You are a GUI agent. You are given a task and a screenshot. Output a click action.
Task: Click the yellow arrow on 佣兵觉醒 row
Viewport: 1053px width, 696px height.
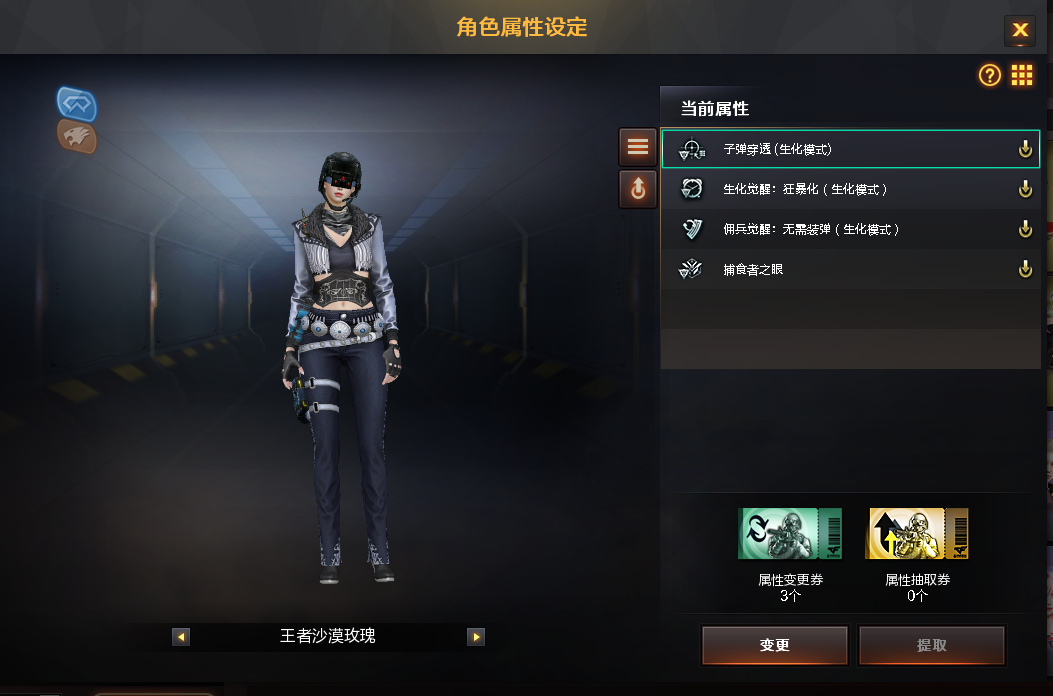click(x=1025, y=229)
